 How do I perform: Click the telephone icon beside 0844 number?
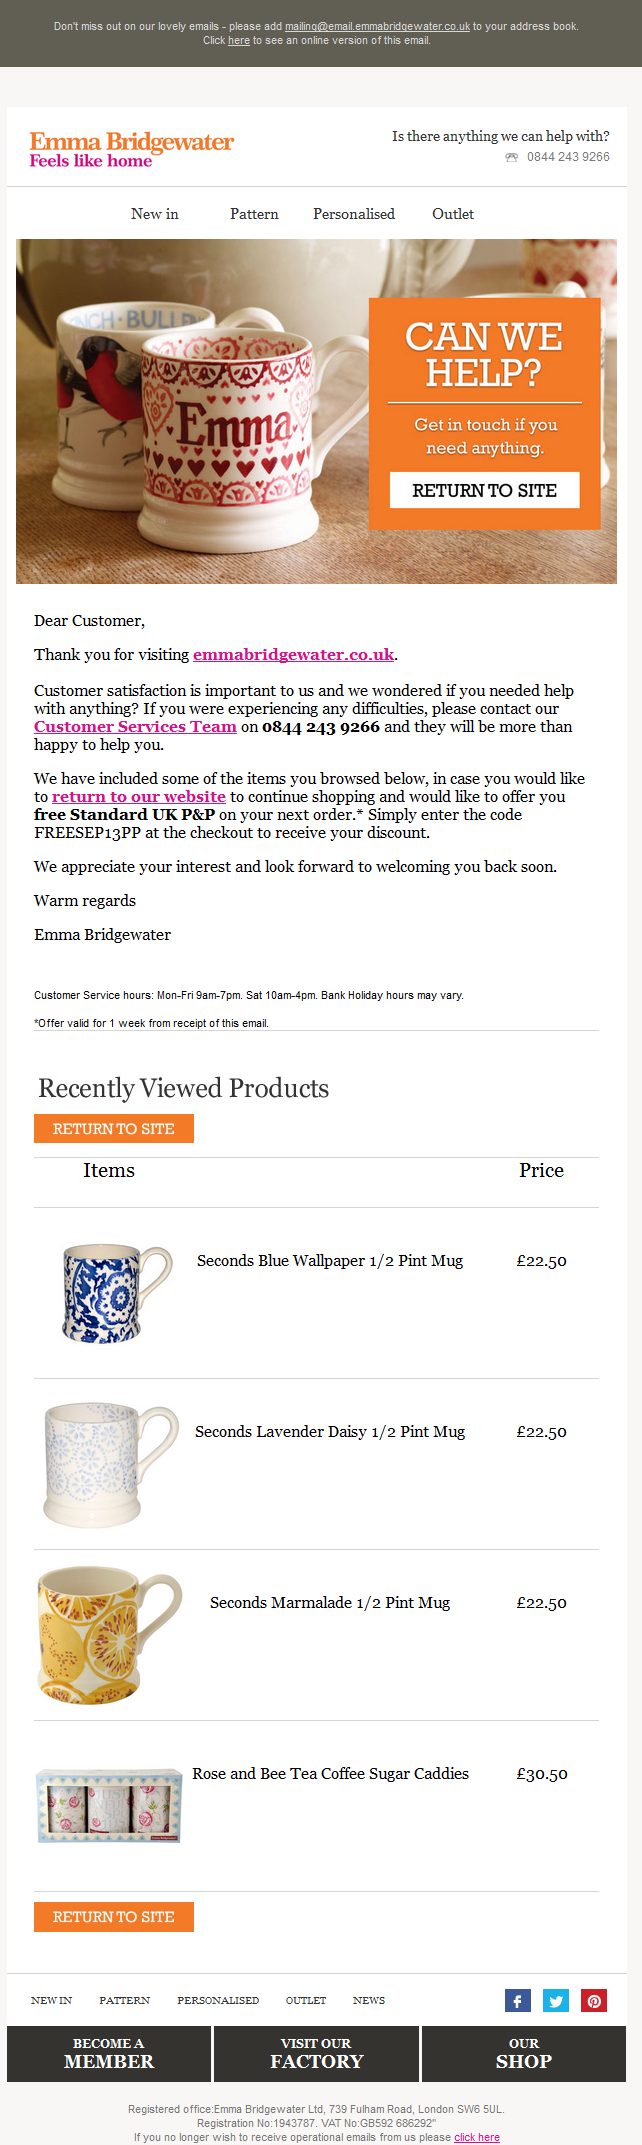coord(512,157)
